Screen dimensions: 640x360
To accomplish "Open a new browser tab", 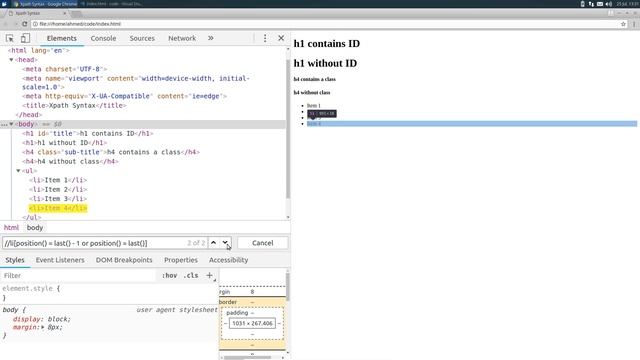I will (76, 13).
